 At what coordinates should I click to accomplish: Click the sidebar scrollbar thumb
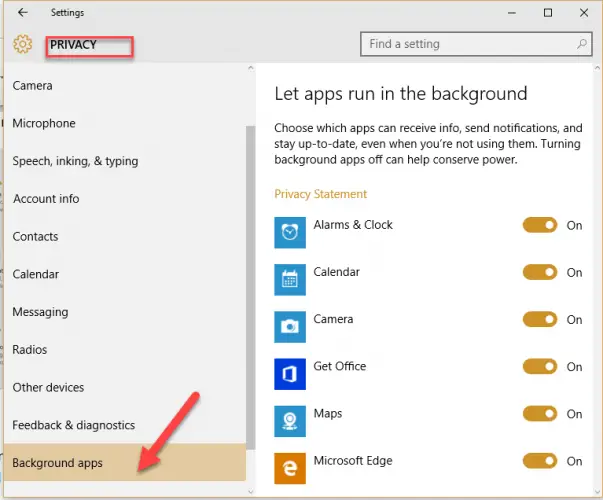coord(250,287)
